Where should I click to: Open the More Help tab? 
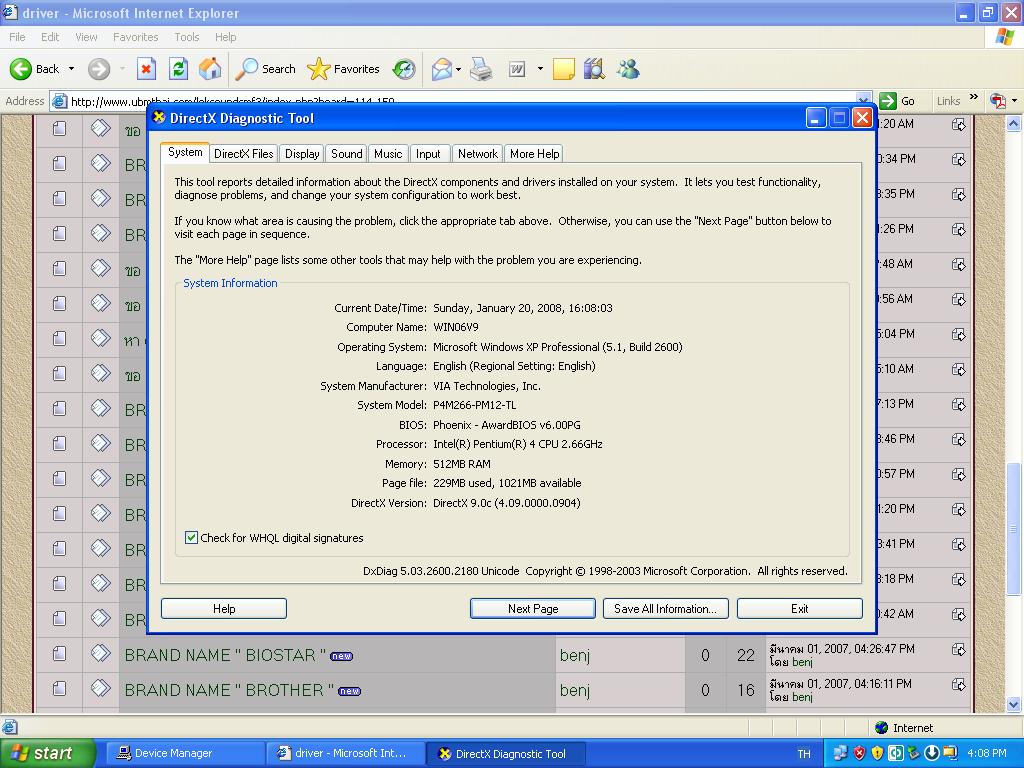(x=535, y=154)
